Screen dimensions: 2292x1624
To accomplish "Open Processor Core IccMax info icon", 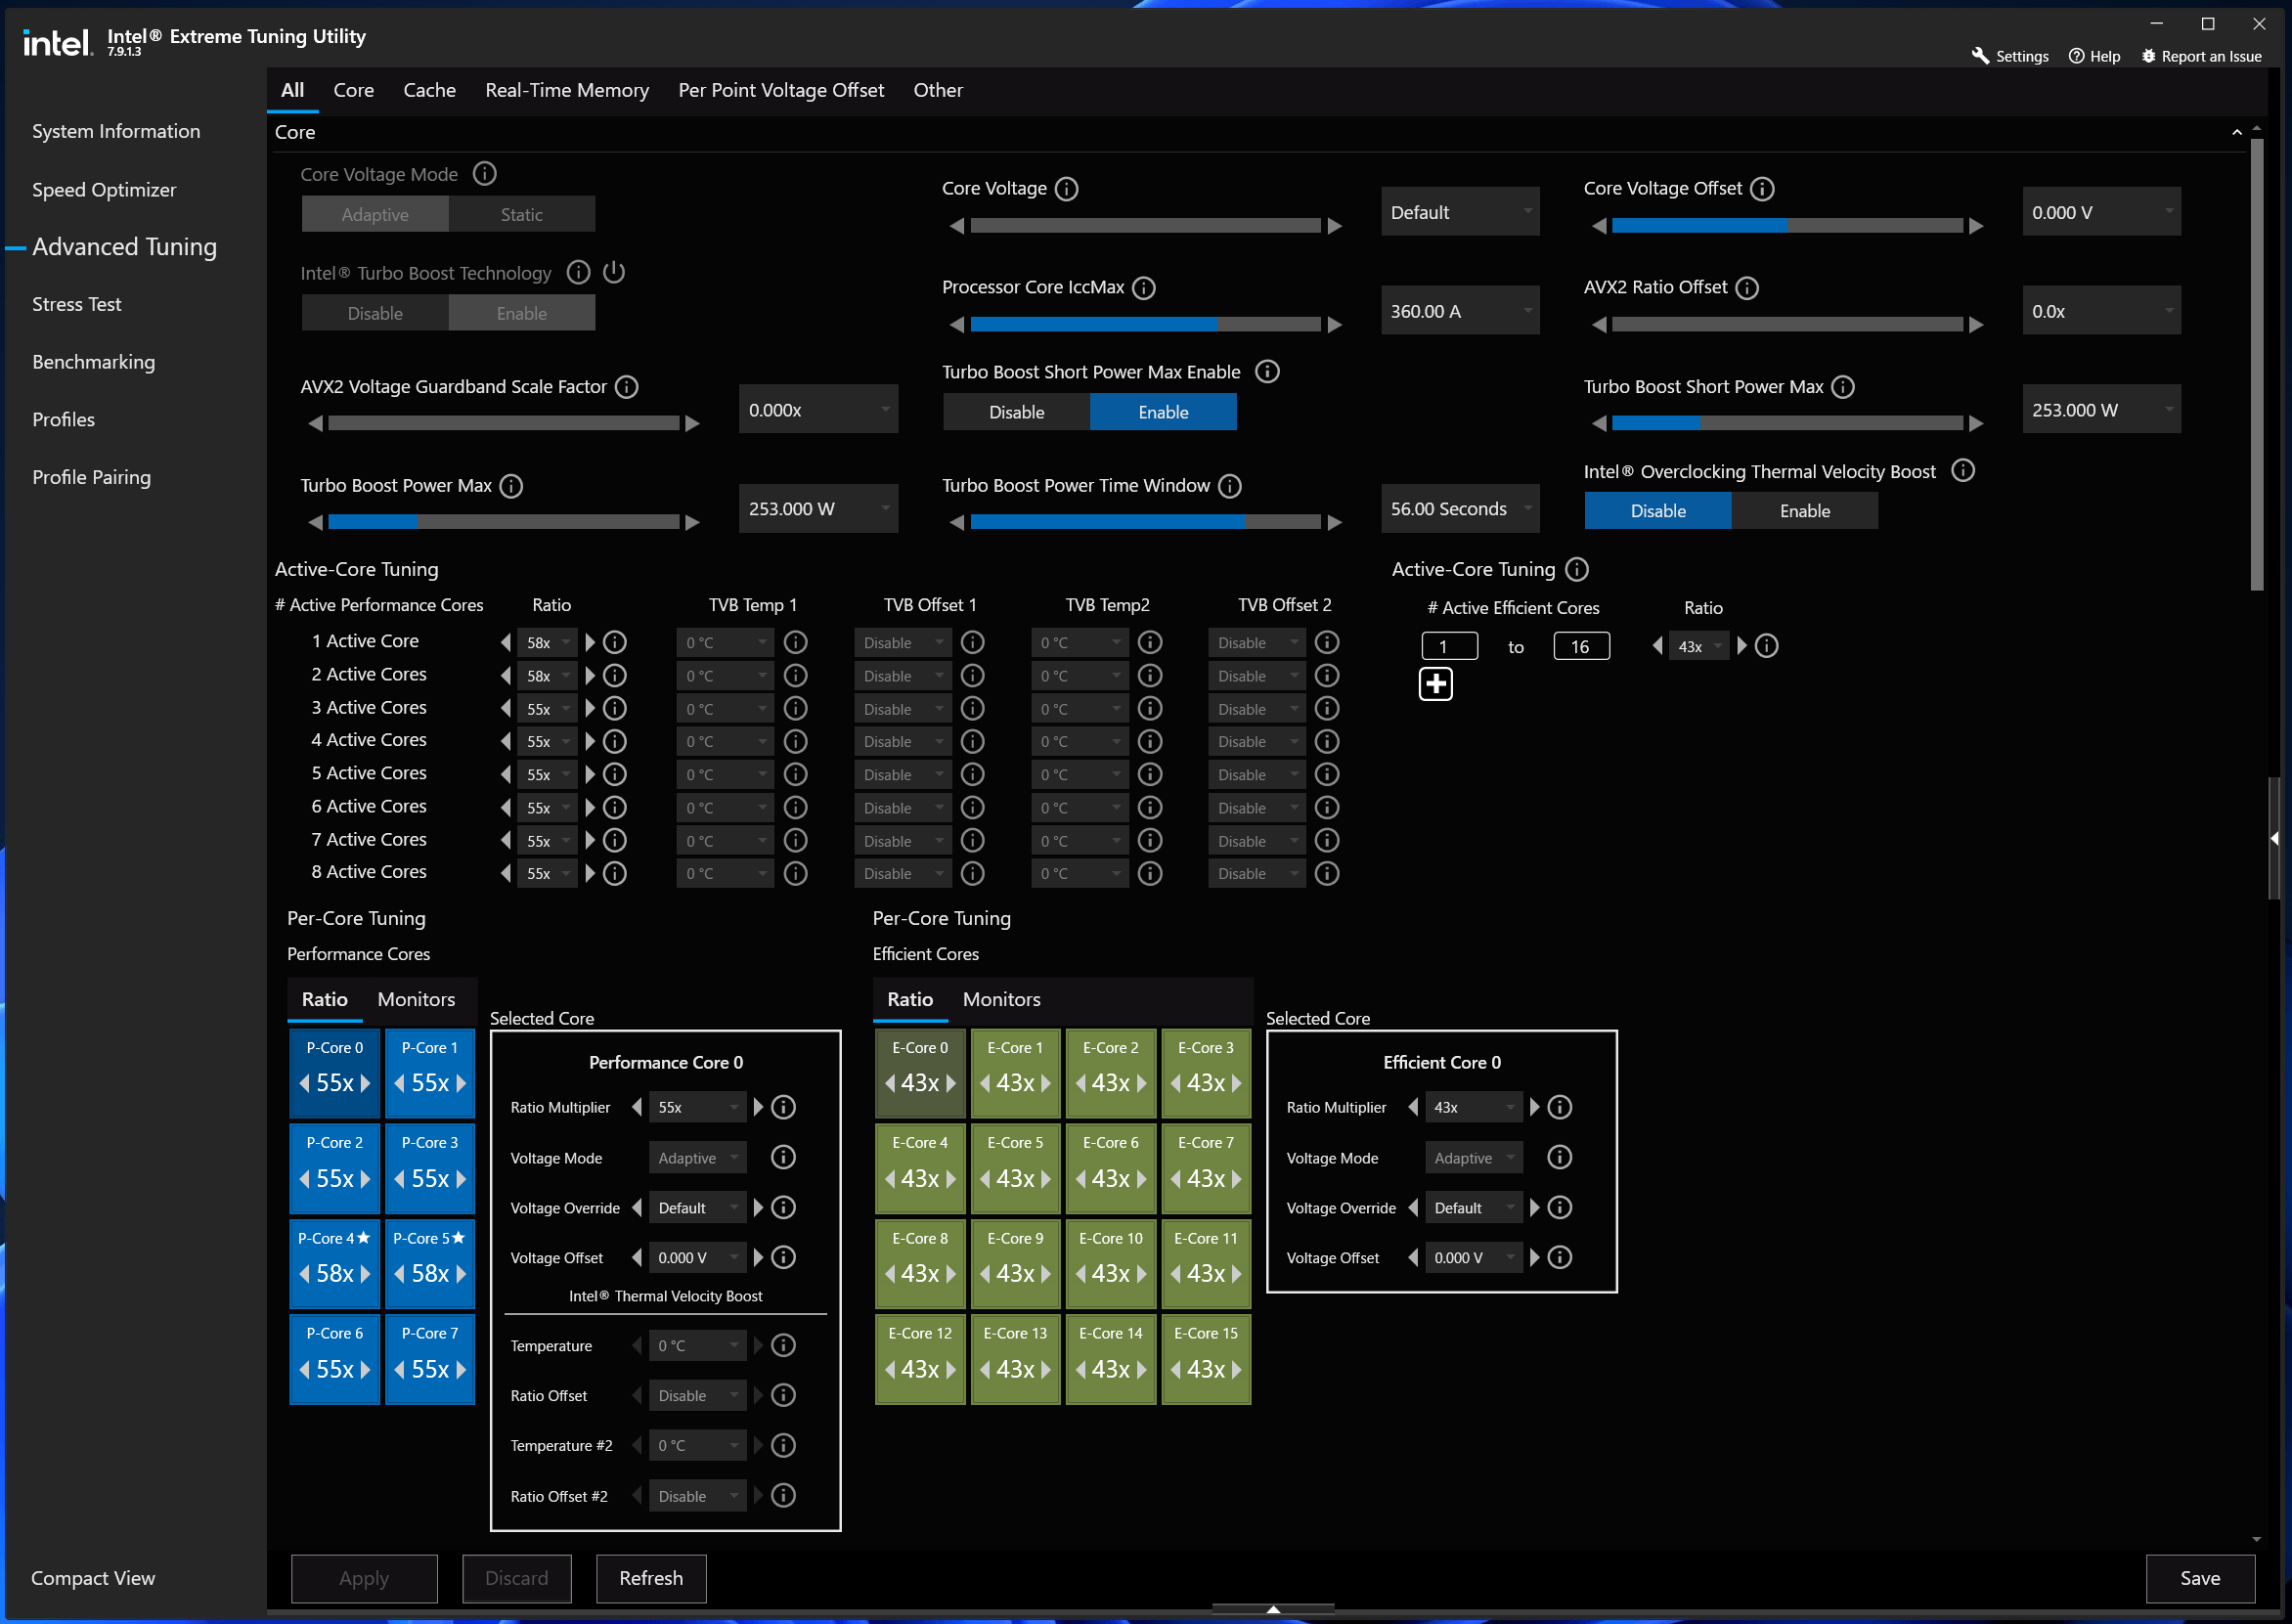I will click(1144, 288).
